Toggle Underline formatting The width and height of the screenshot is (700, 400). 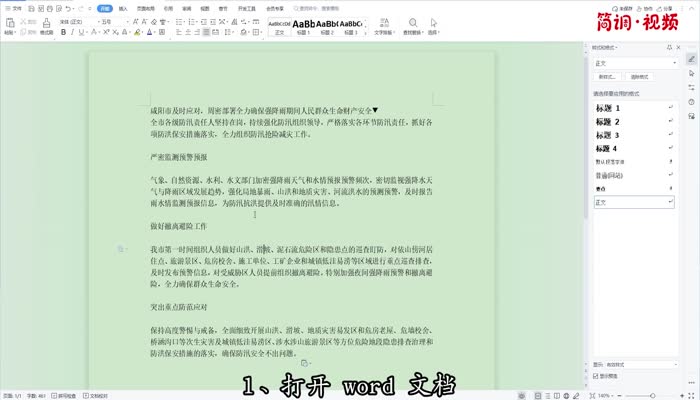(x=81, y=32)
